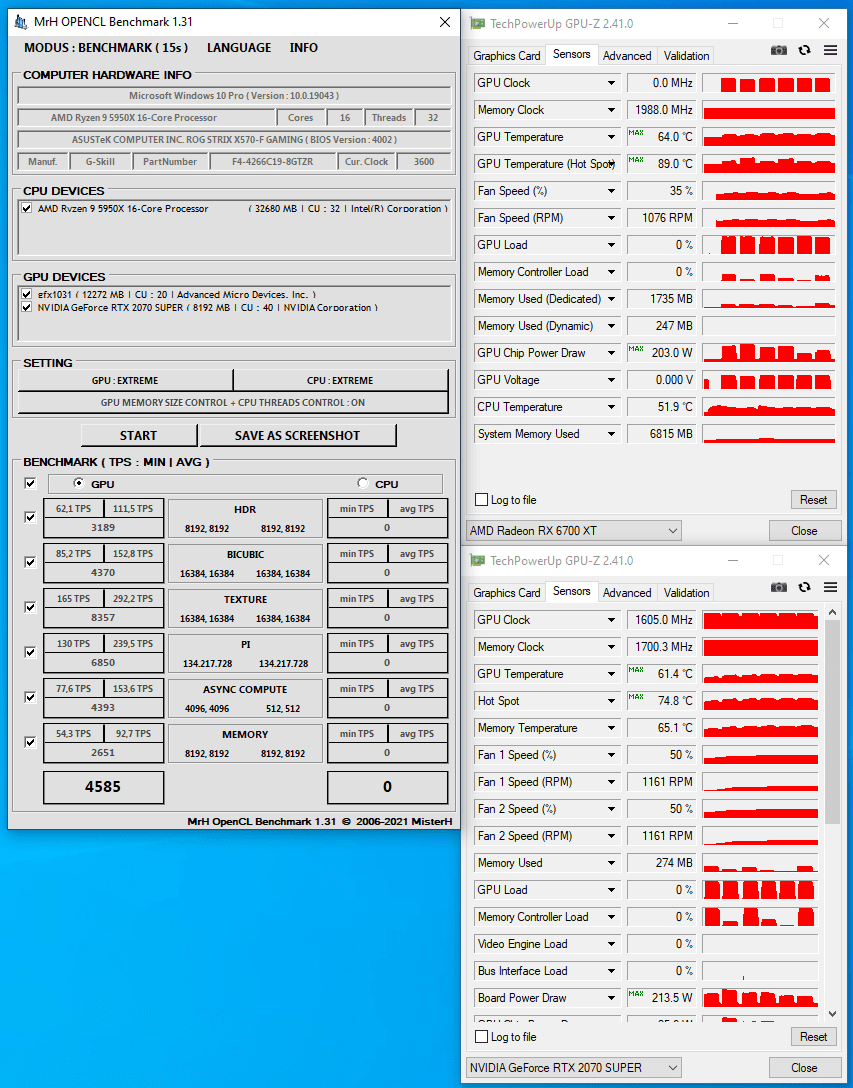Open Fan 2 Speed (RPM) sensor dropdown
This screenshot has height=1088, width=853.
click(x=611, y=836)
